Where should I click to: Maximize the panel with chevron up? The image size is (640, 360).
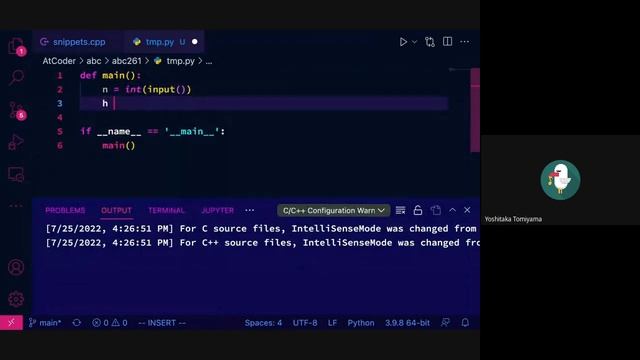[452, 210]
